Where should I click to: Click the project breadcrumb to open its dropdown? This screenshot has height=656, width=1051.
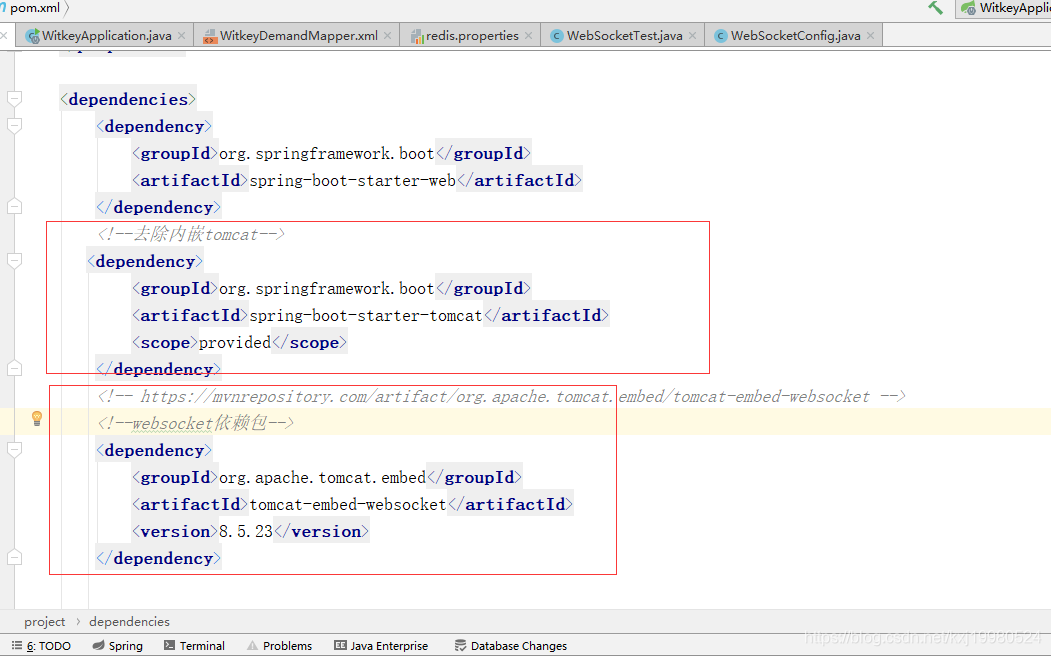click(x=44, y=621)
